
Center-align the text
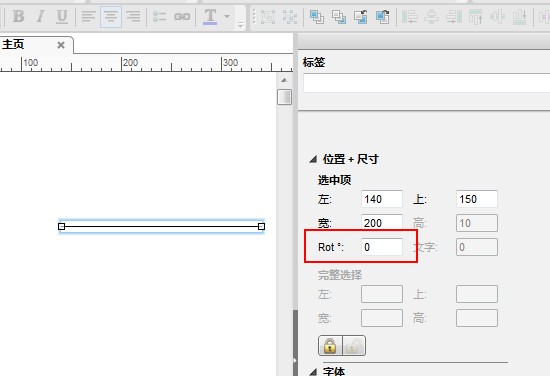[x=111, y=16]
